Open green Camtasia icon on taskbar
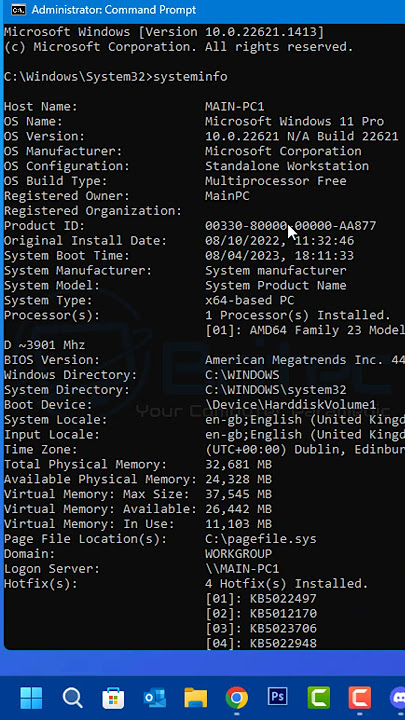Image resolution: width=405 pixels, height=720 pixels. (x=319, y=698)
